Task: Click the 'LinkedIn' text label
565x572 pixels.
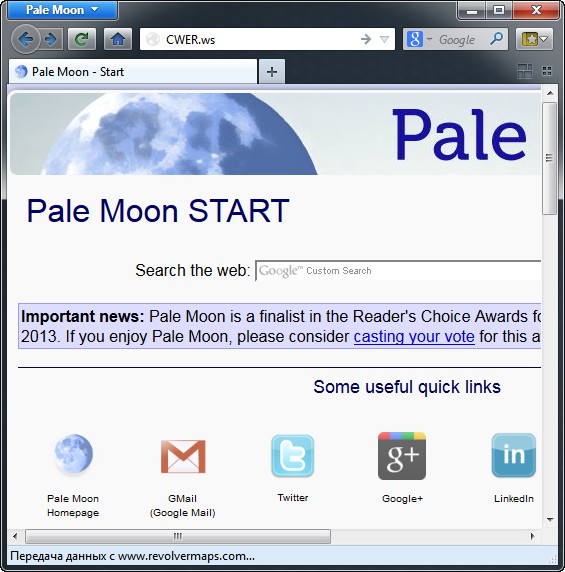Action: point(514,499)
